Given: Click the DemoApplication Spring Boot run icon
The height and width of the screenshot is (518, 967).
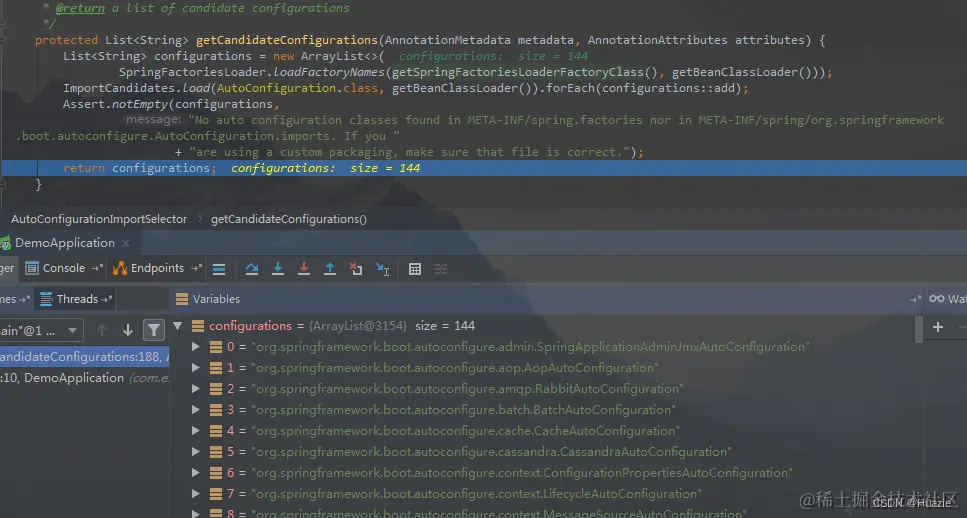Looking at the screenshot, I should coord(6,243).
